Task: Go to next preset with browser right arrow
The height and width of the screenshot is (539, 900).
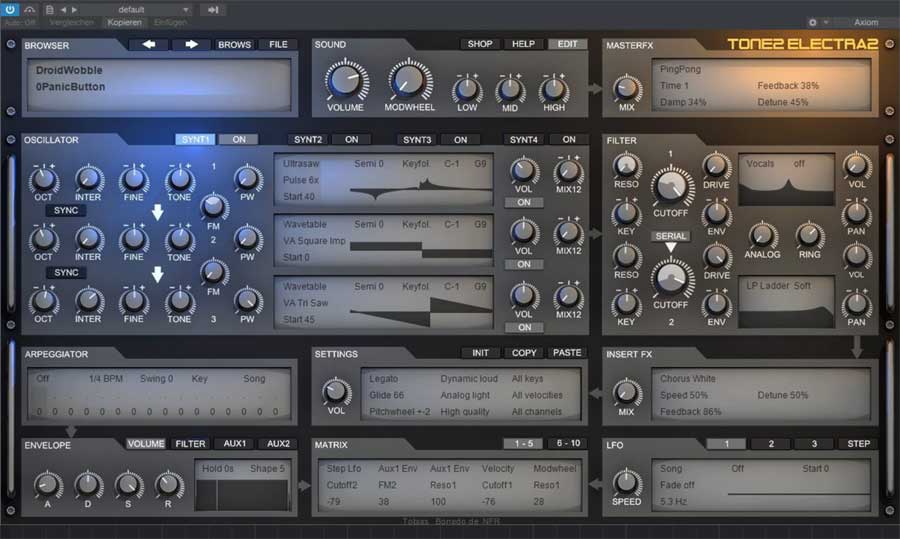Action: tap(191, 44)
